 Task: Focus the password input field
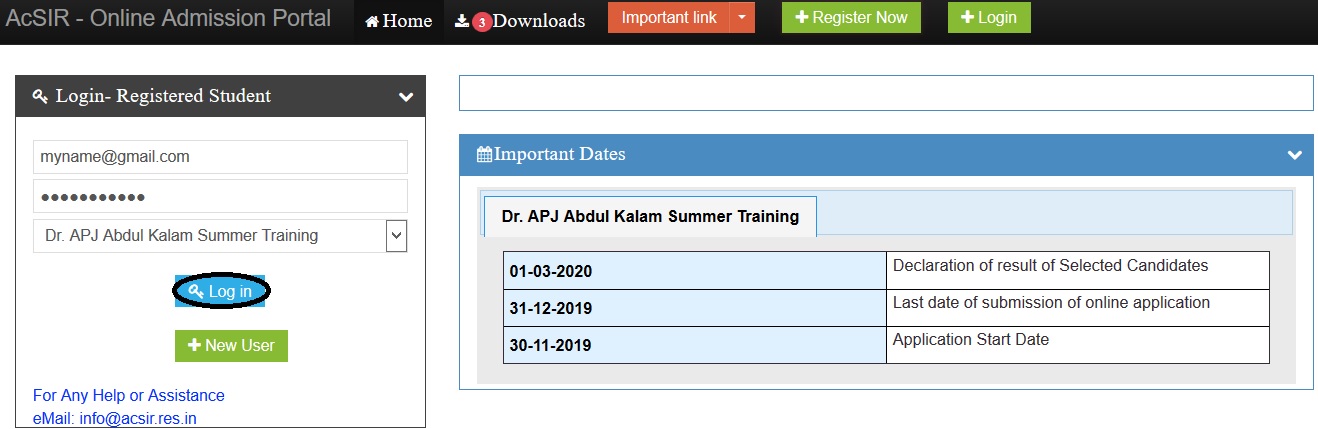[x=220, y=196]
